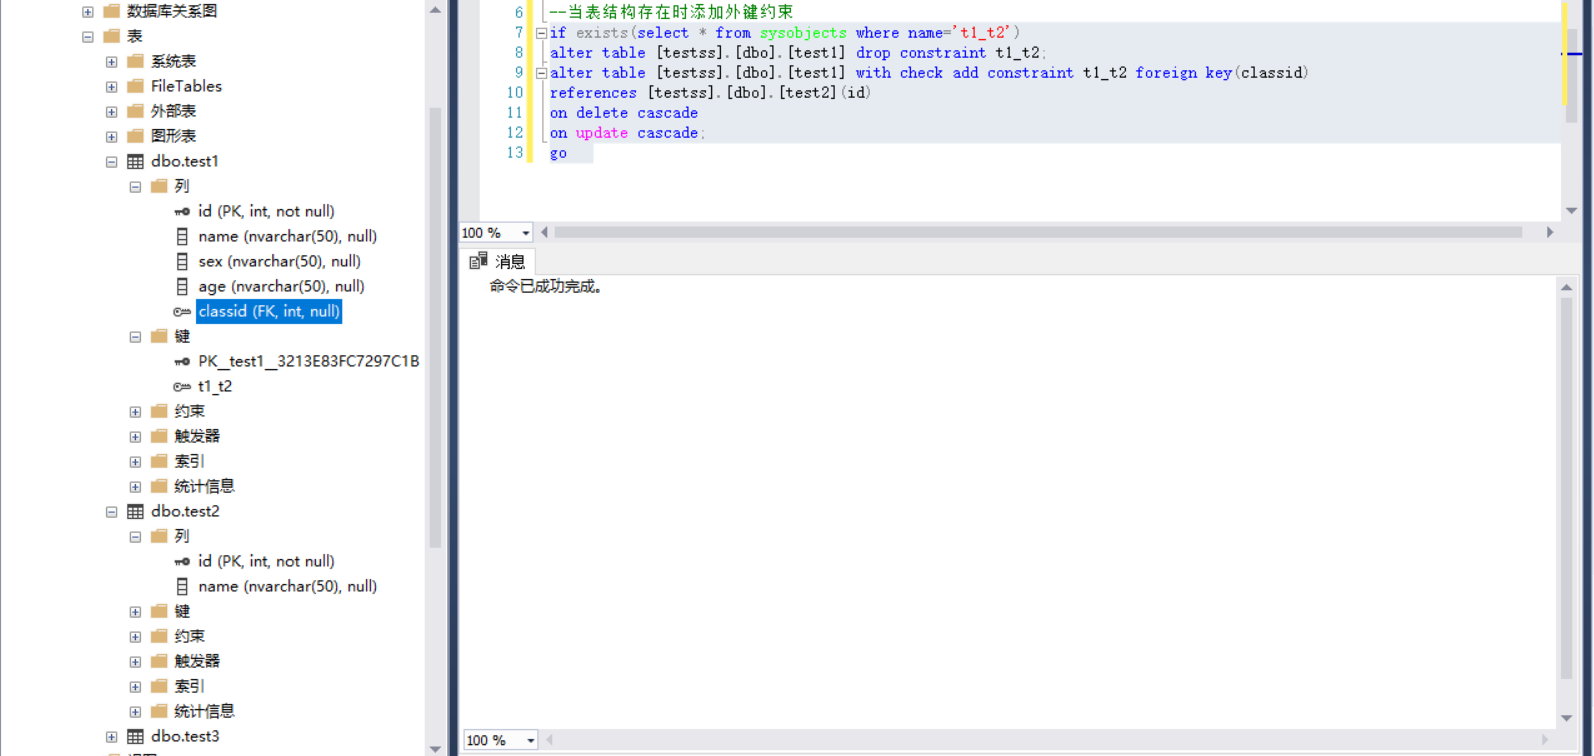1594x756 pixels.
Task: Expand the 数据库关系图 node
Action: pos(88,12)
